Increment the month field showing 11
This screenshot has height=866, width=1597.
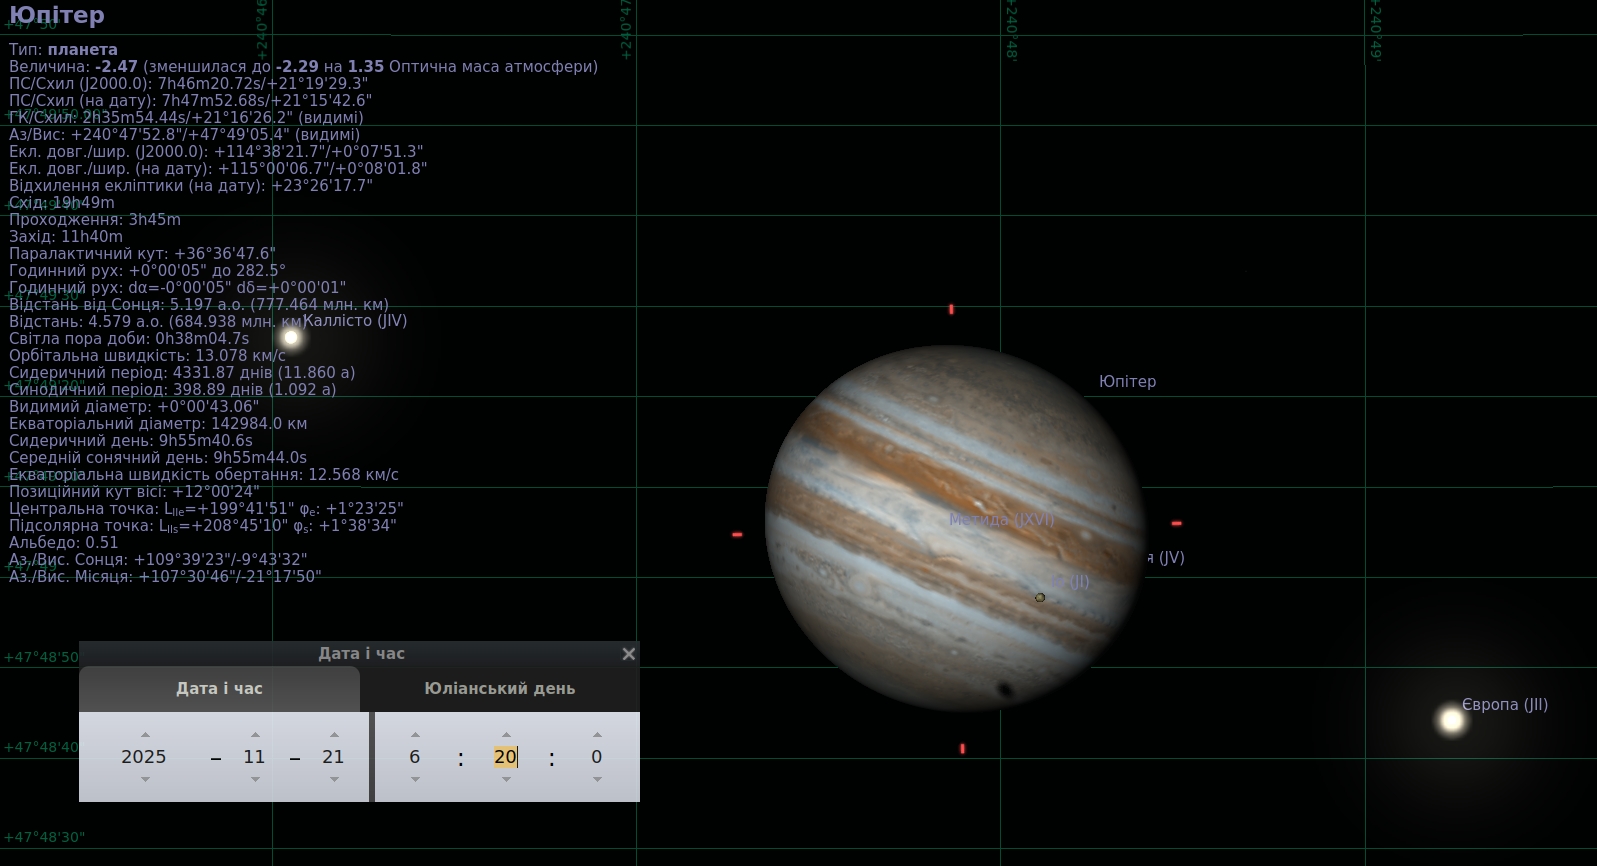click(255, 735)
